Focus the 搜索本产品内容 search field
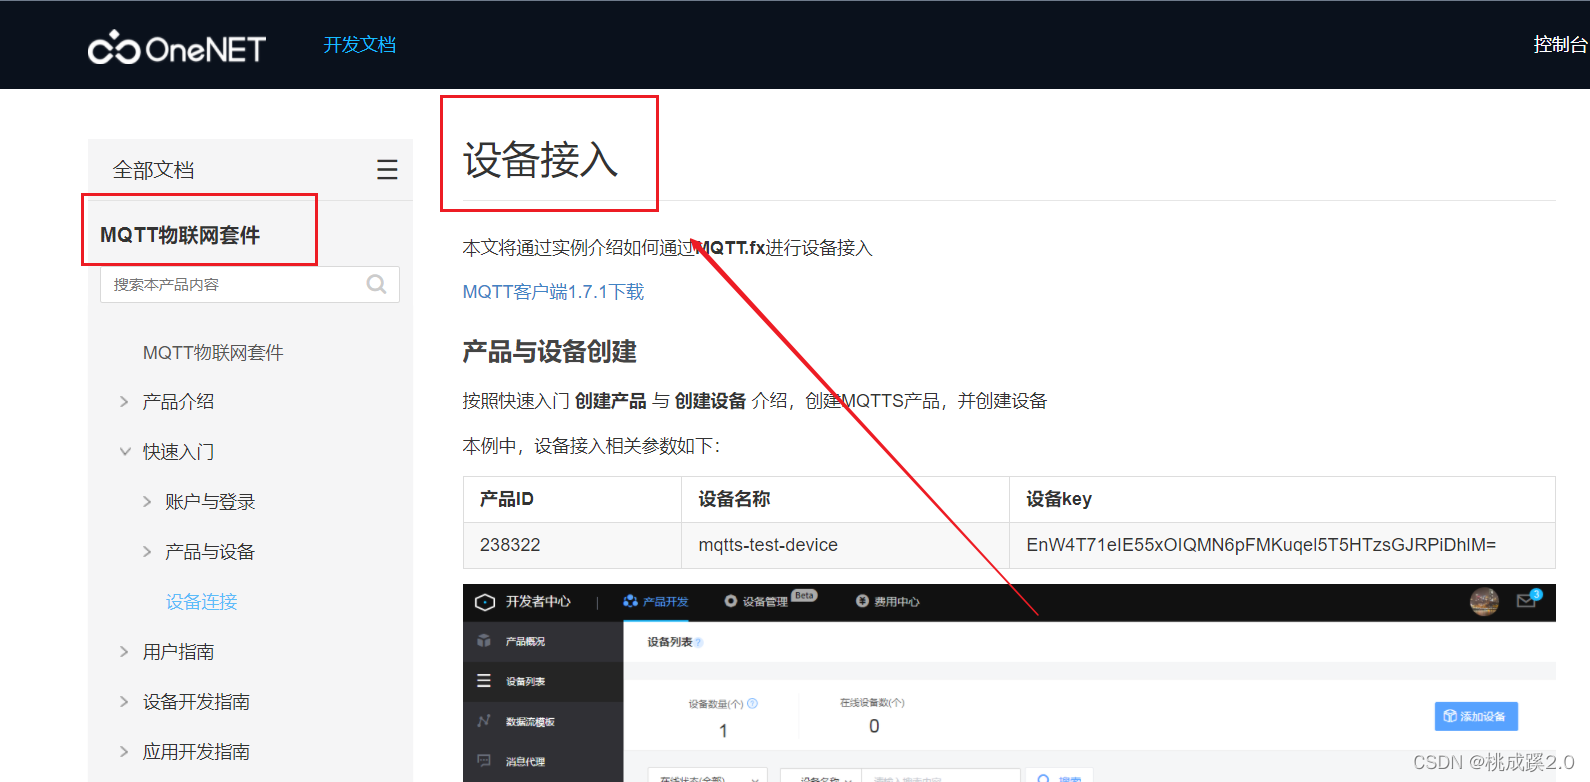 click(x=250, y=284)
